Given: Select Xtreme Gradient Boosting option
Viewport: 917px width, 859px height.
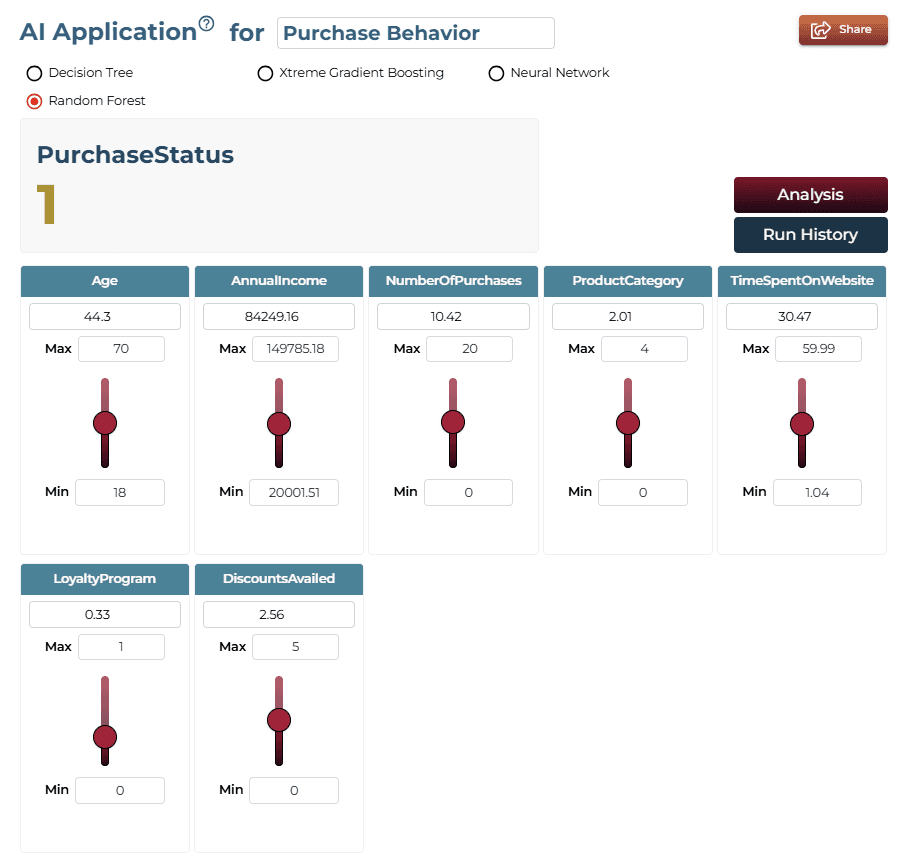Looking at the screenshot, I should (265, 73).
